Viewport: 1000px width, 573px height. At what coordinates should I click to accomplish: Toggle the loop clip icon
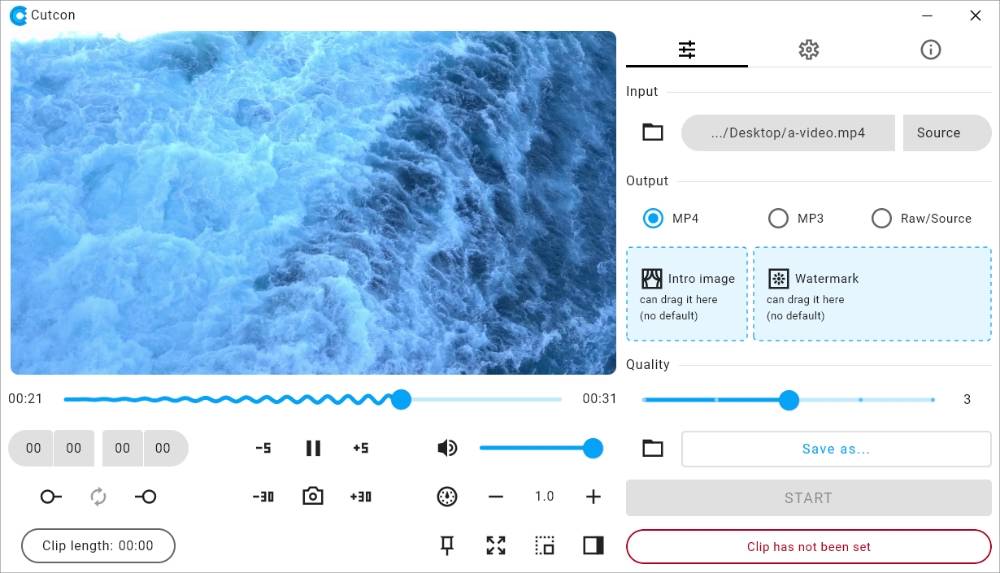click(98, 496)
